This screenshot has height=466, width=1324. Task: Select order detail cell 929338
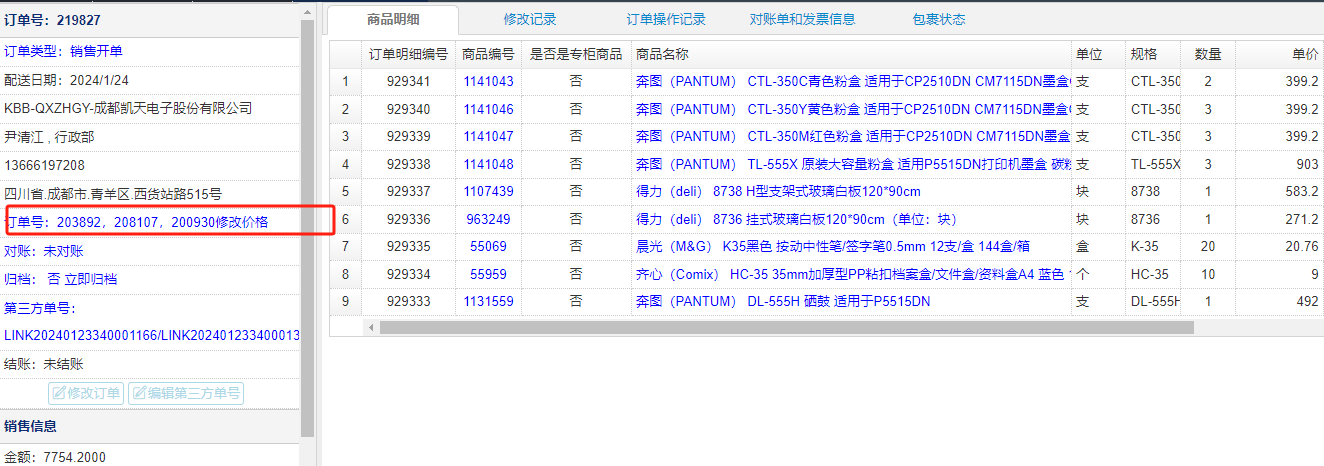[x=408, y=164]
